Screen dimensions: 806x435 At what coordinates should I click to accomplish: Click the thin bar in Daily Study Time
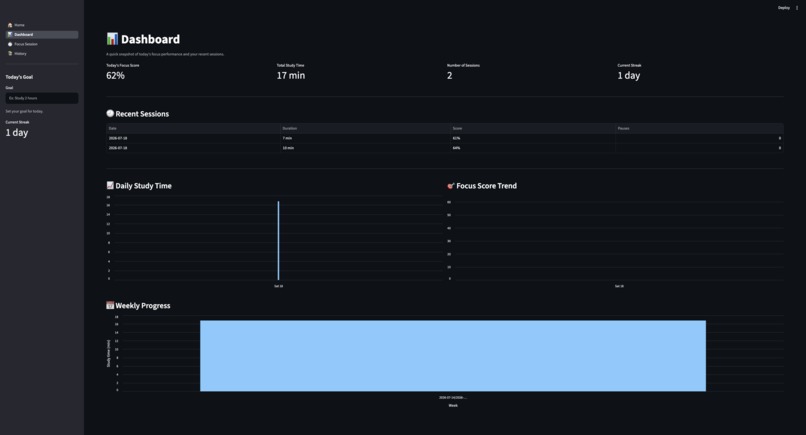pos(279,240)
